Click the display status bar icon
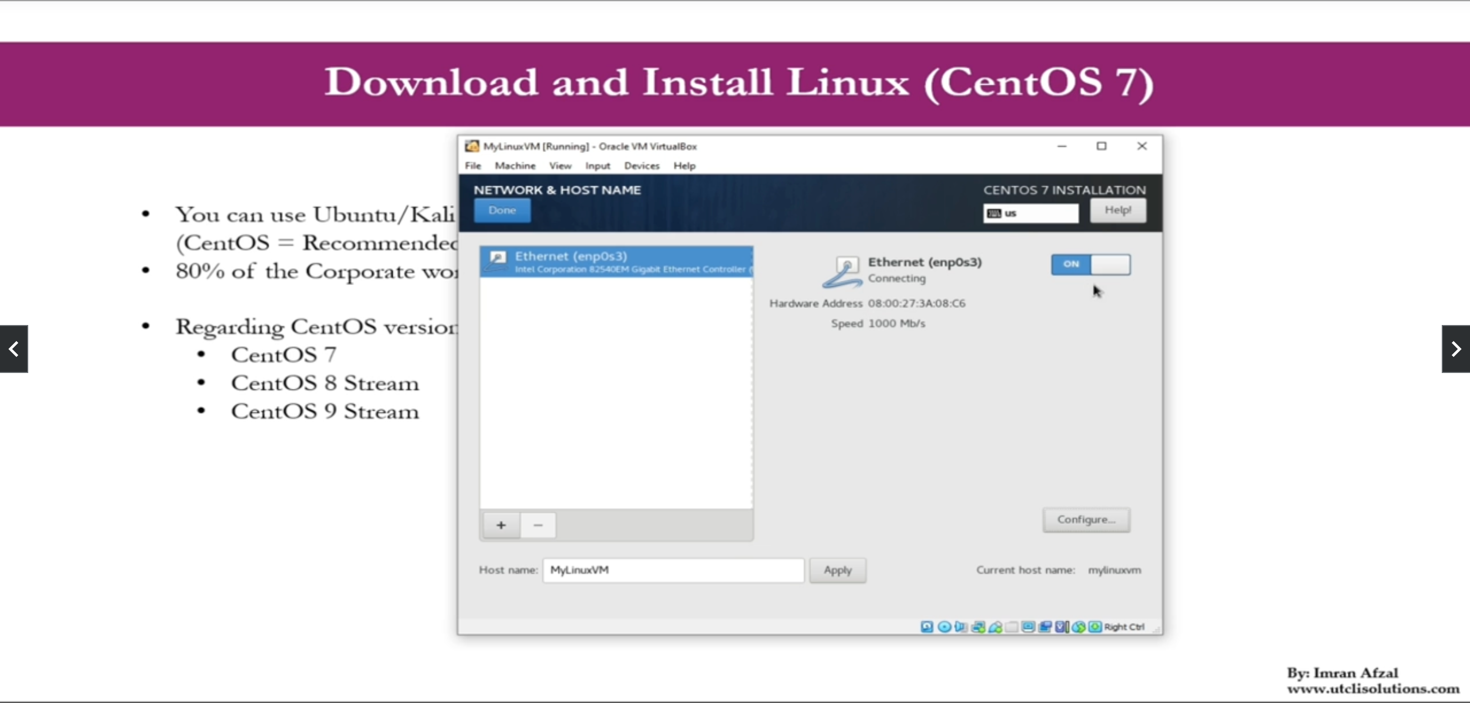This screenshot has height=703, width=1470. tap(1028, 627)
